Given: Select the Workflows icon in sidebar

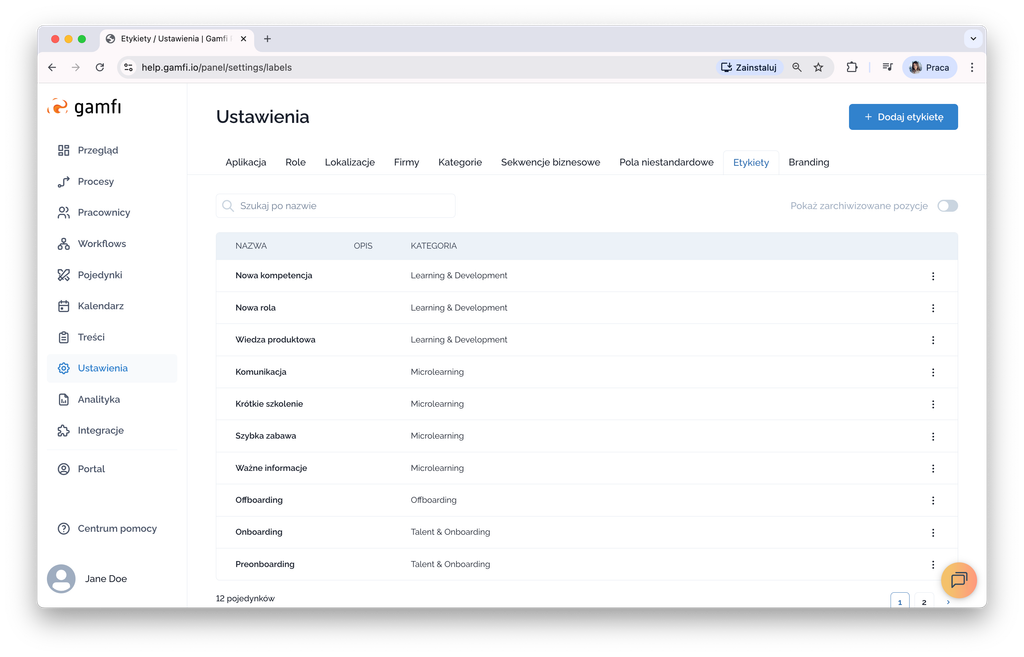Looking at the screenshot, I should 64,243.
